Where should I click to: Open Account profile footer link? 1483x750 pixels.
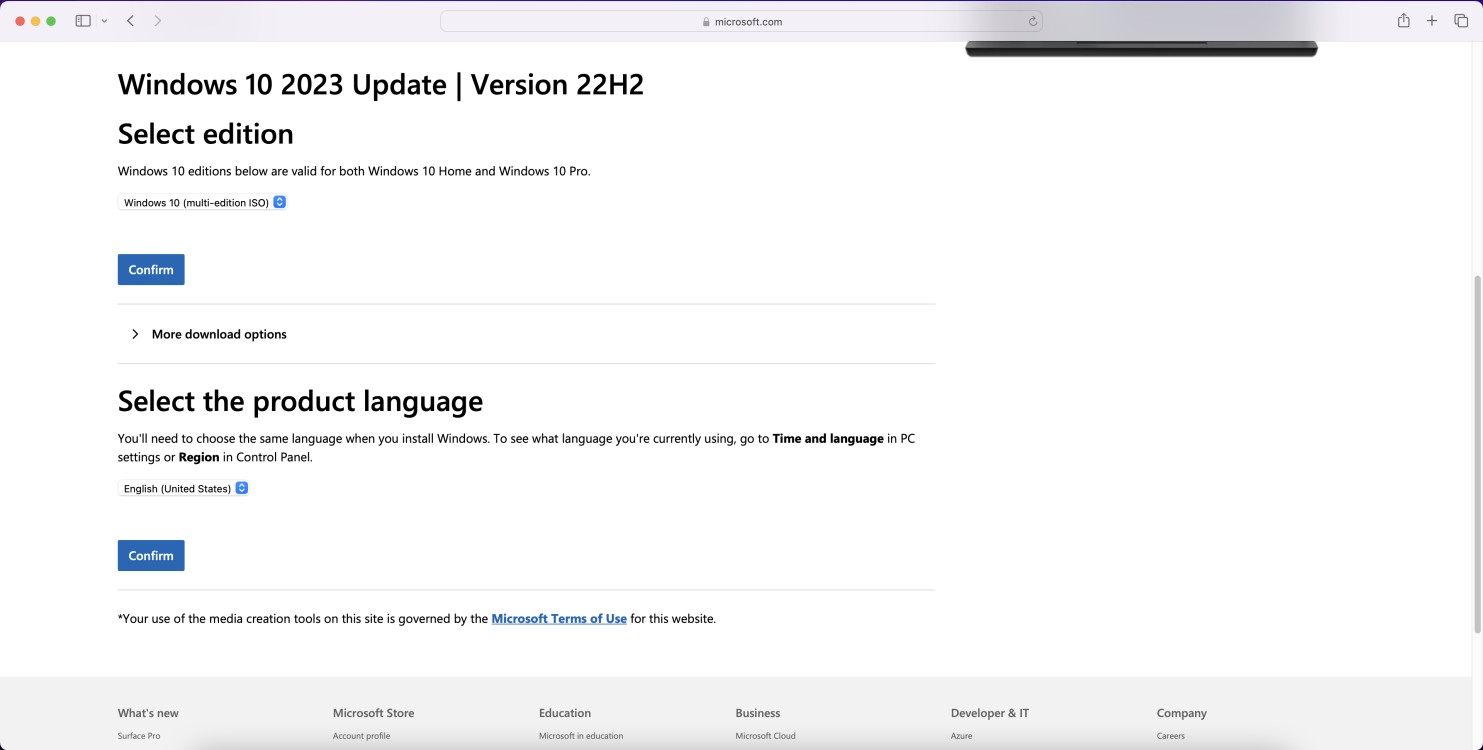(x=361, y=736)
